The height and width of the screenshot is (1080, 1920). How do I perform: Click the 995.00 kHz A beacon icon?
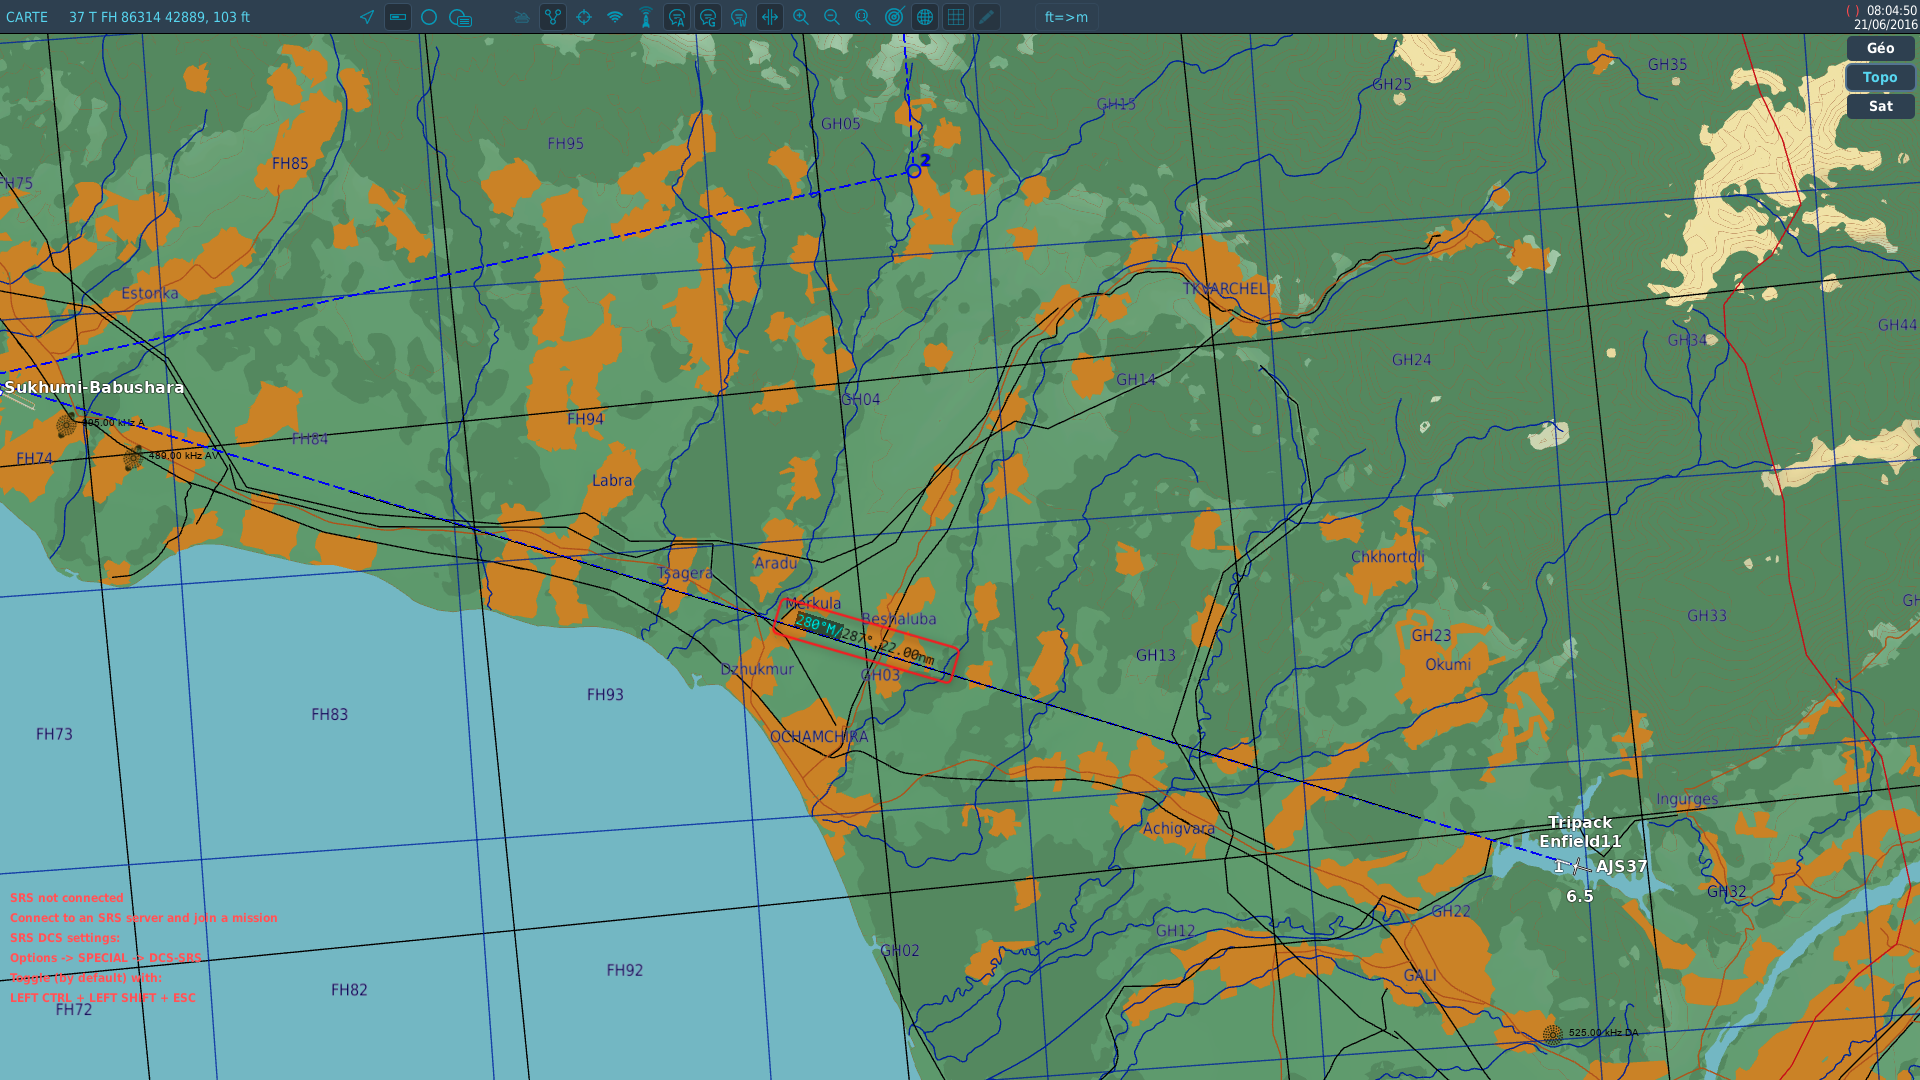(66, 425)
